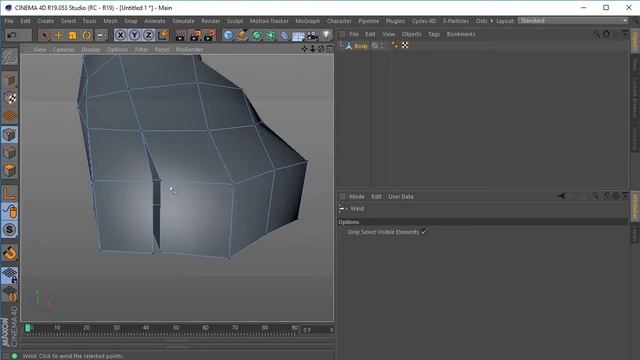
Task: Open Attribute Manager Mode menu
Action: point(357,196)
